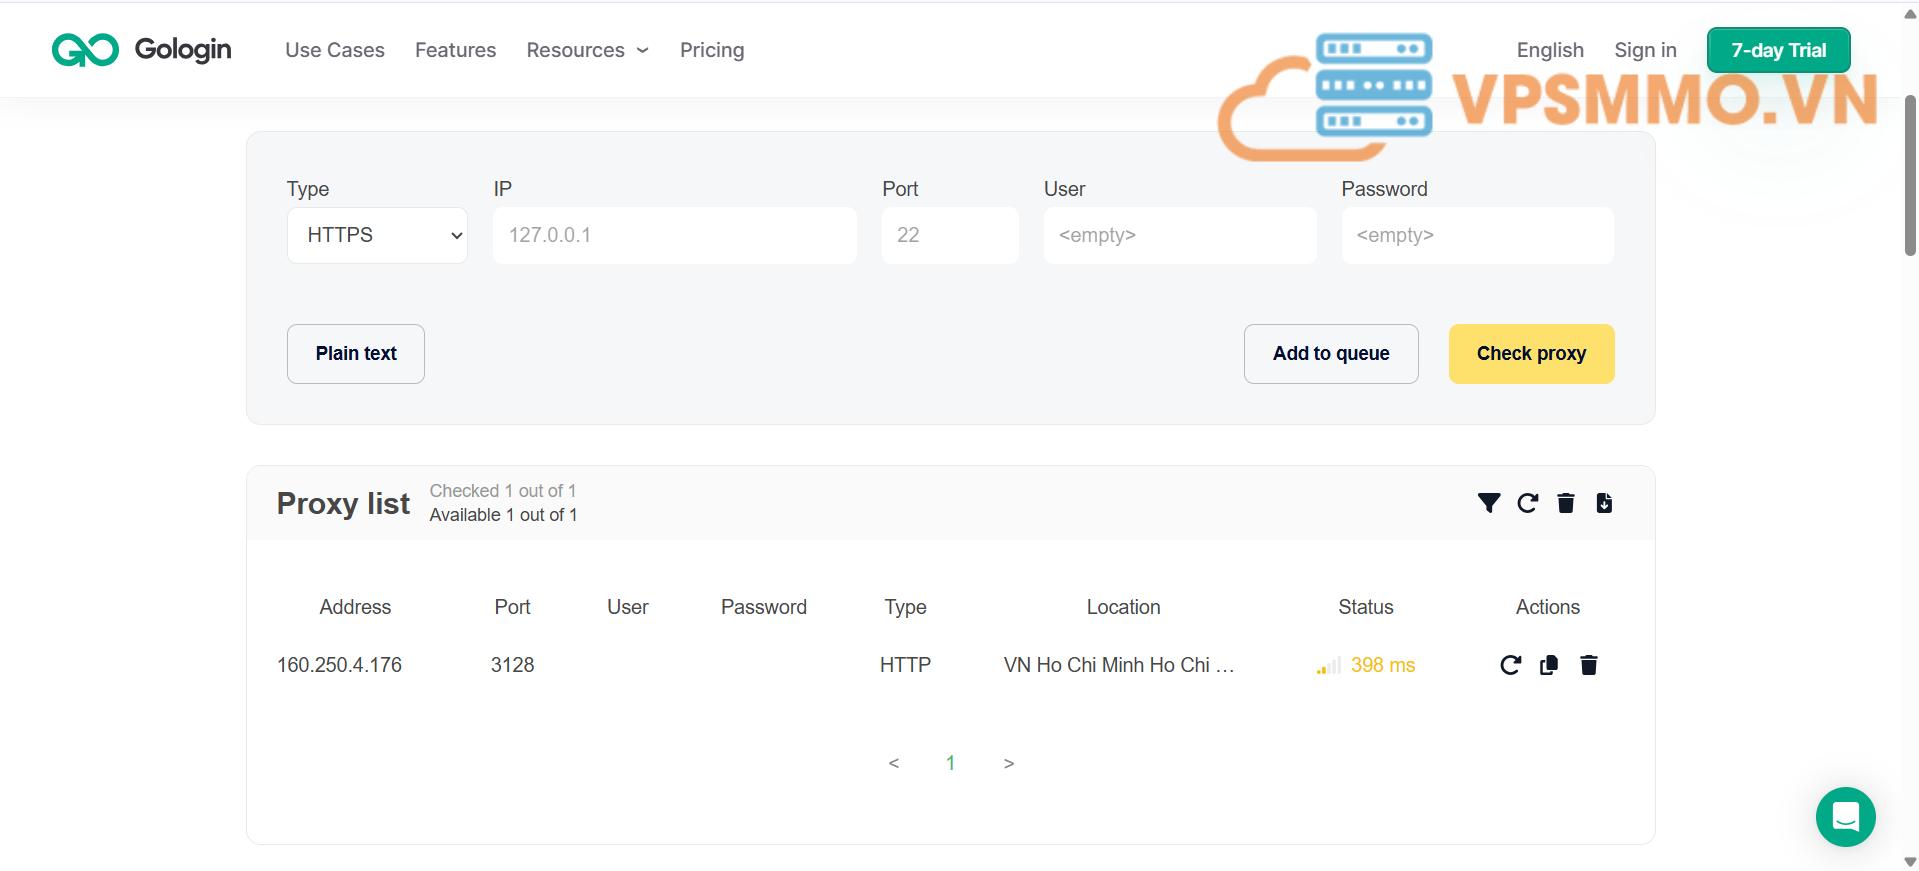The image size is (1919, 871).
Task: Open the Use Cases menu item
Action: [x=334, y=50]
